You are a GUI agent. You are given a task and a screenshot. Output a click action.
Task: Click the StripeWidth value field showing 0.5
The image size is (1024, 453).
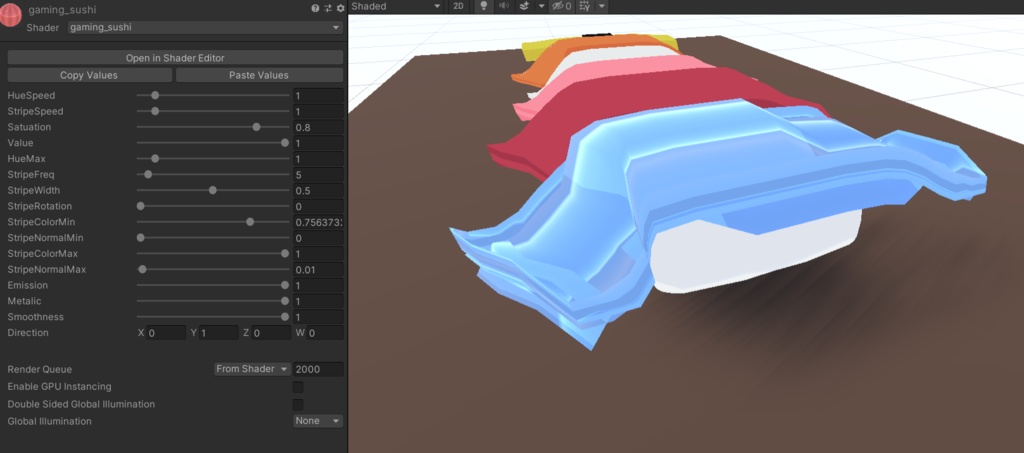point(318,190)
